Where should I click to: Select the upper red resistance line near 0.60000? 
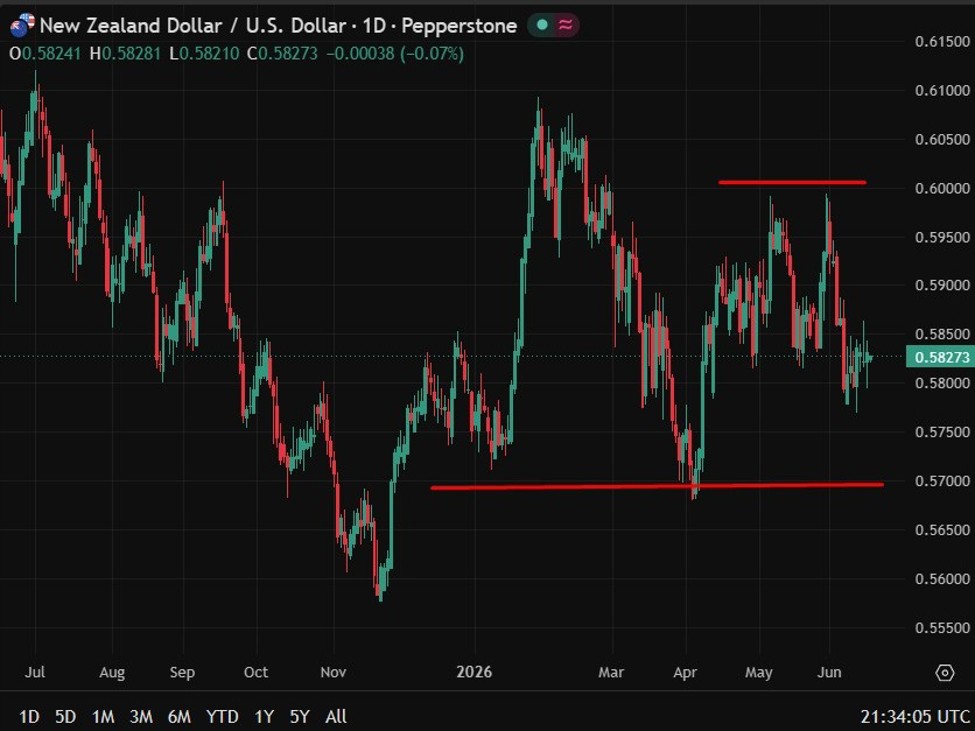point(792,183)
